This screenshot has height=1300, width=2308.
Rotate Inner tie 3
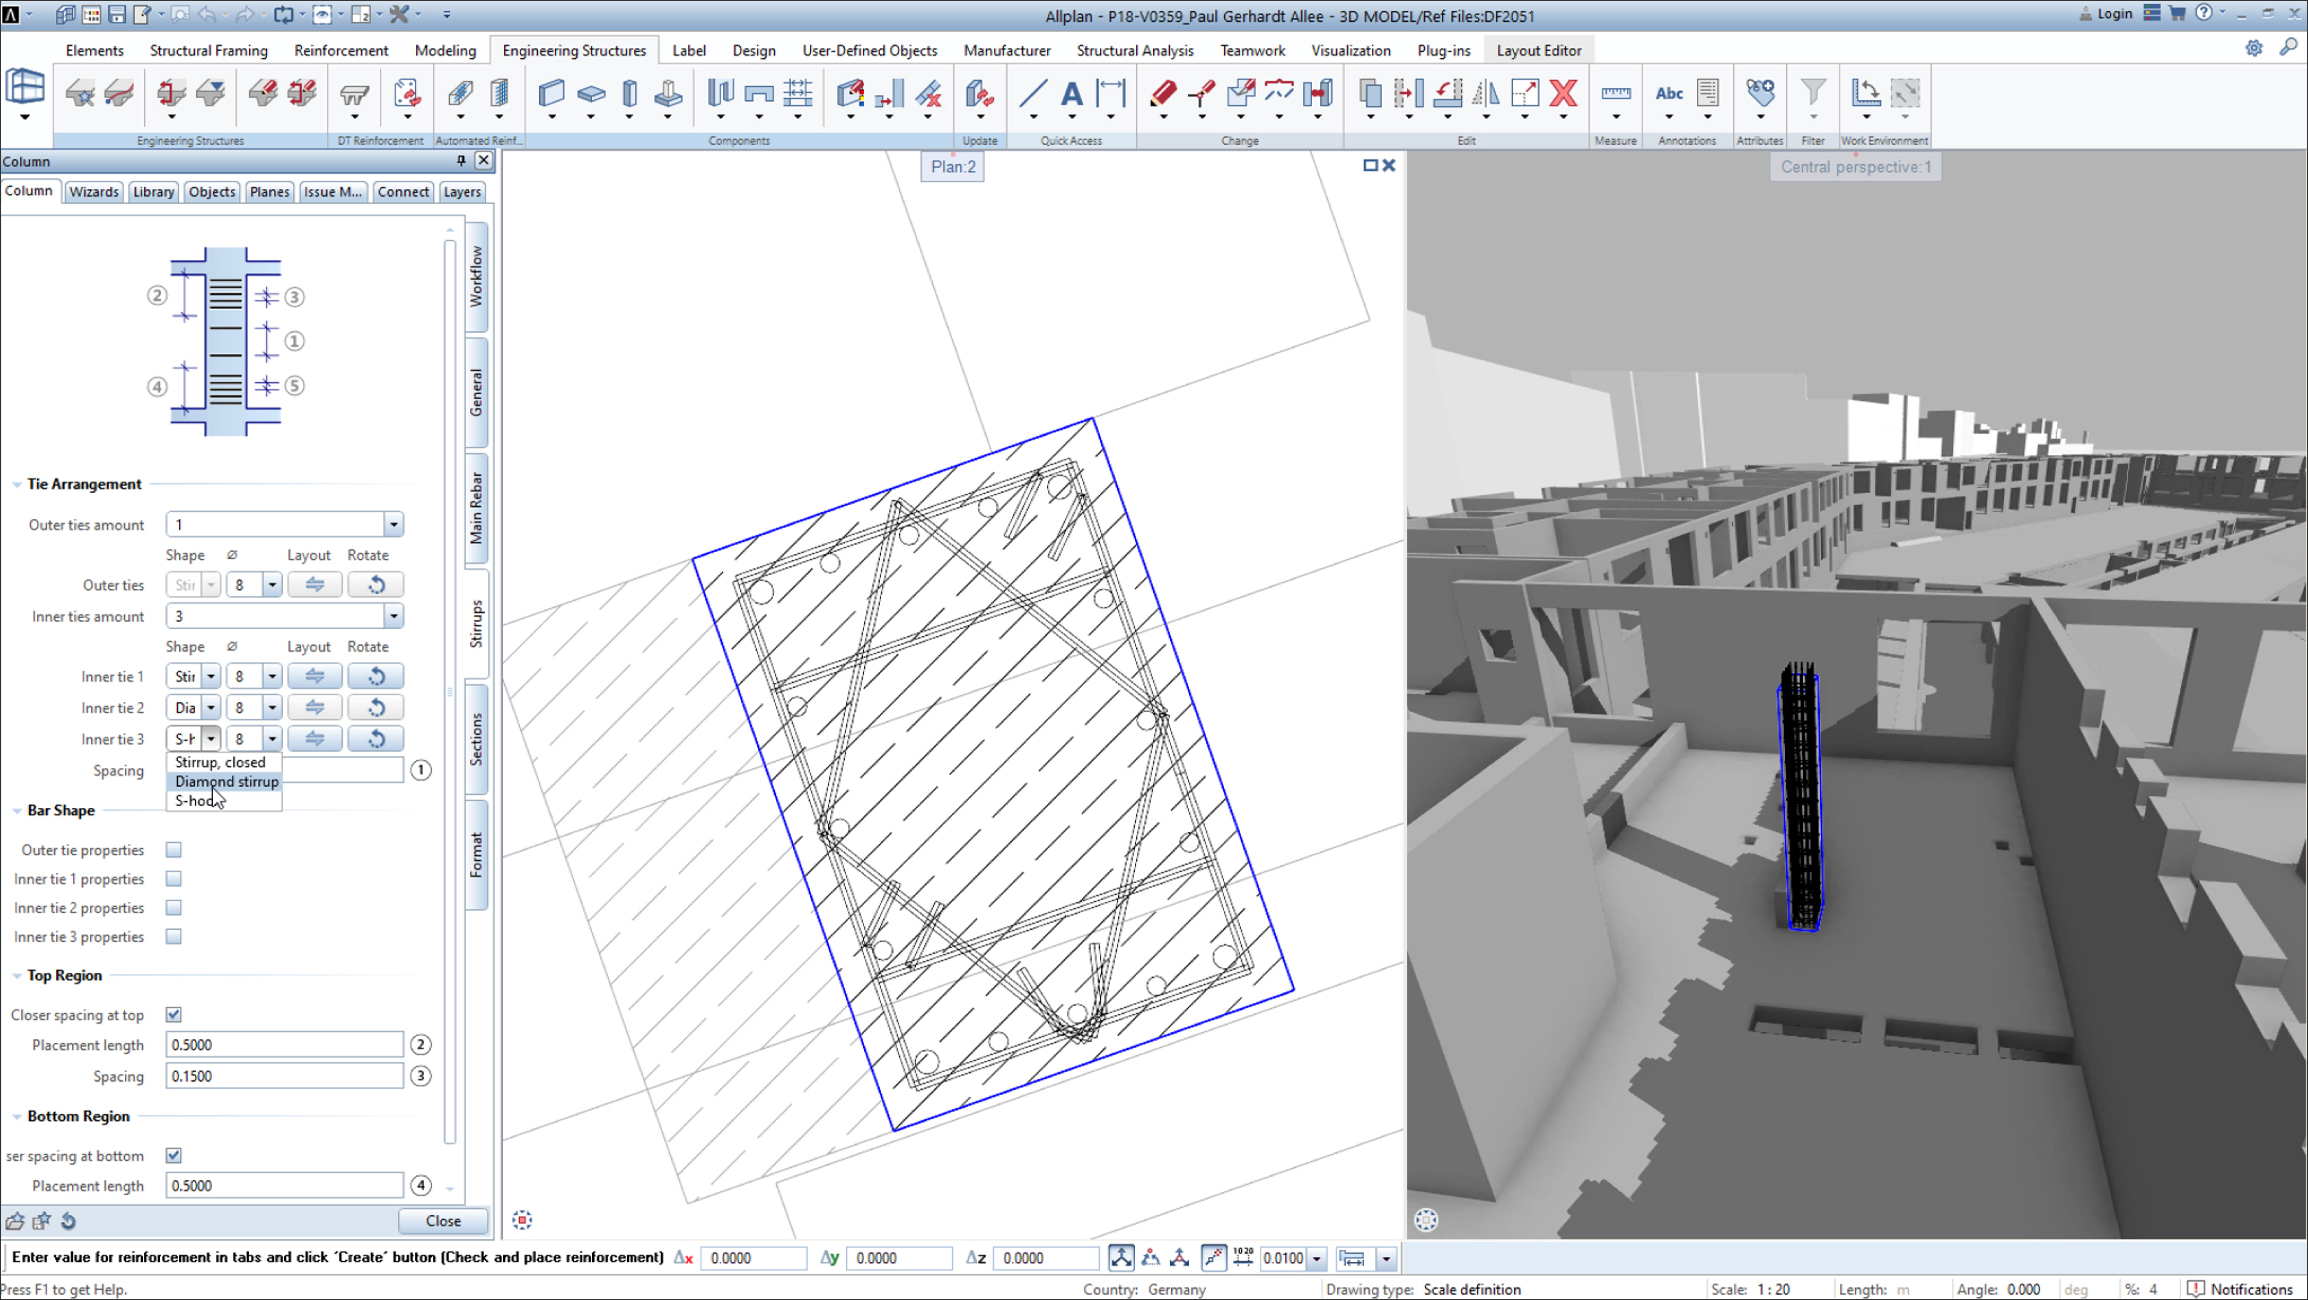point(376,739)
